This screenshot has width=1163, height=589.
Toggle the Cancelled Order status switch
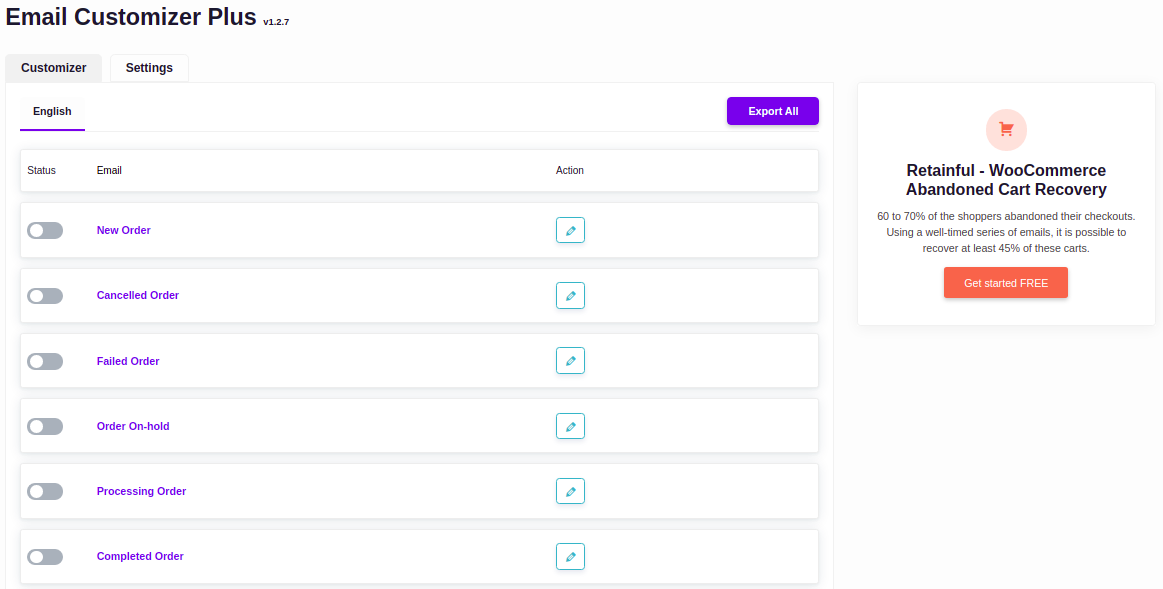45,296
